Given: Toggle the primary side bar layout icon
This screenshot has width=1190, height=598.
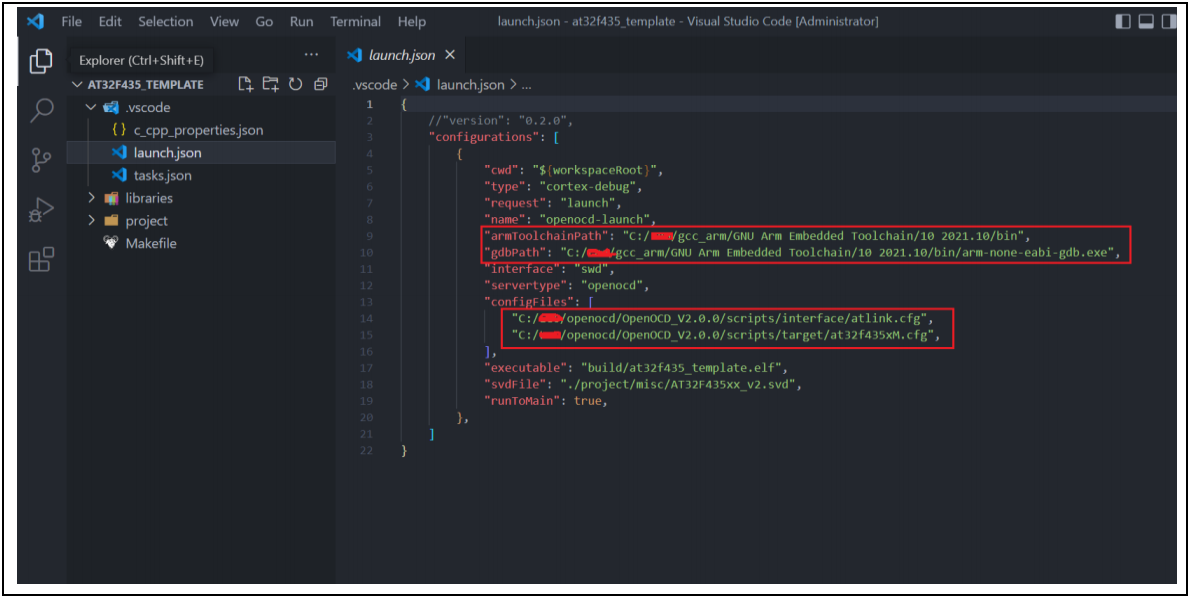Looking at the screenshot, I should click(1123, 21).
